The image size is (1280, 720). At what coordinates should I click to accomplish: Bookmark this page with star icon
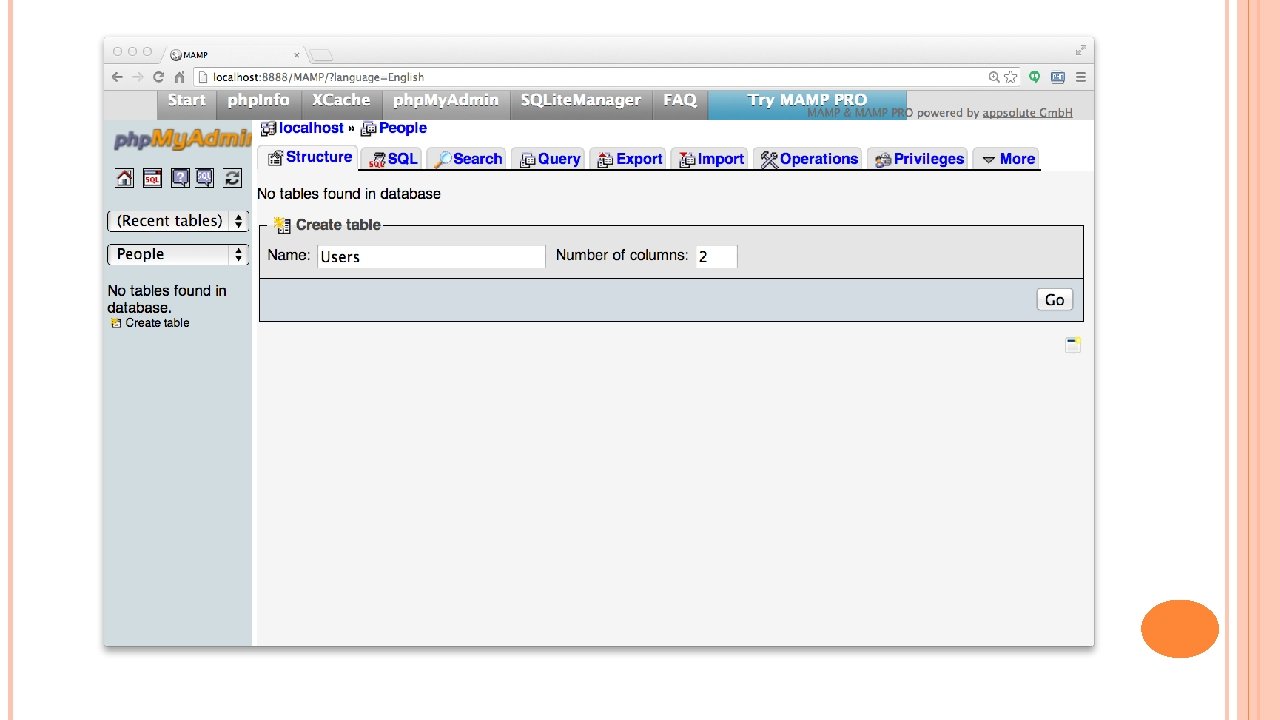pyautogui.click(x=1010, y=77)
